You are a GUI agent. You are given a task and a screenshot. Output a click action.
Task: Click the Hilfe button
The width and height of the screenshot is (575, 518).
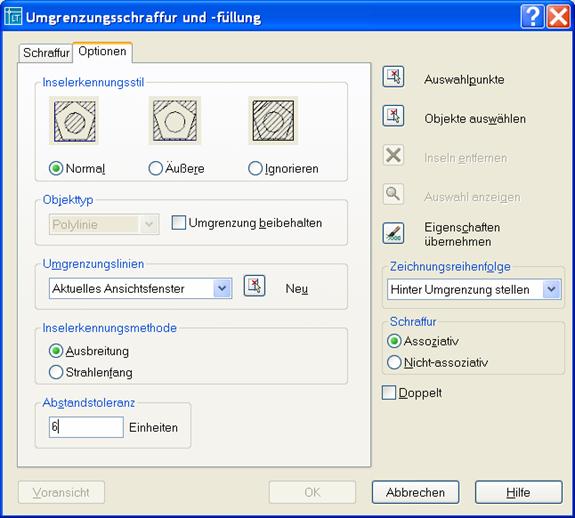coord(519,492)
